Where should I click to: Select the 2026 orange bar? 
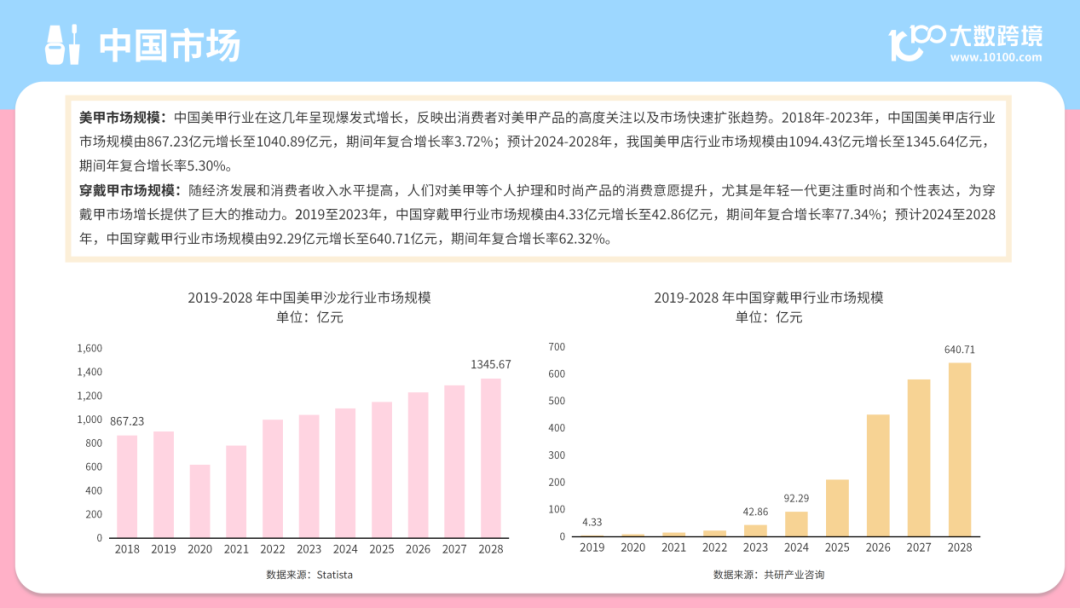point(878,475)
